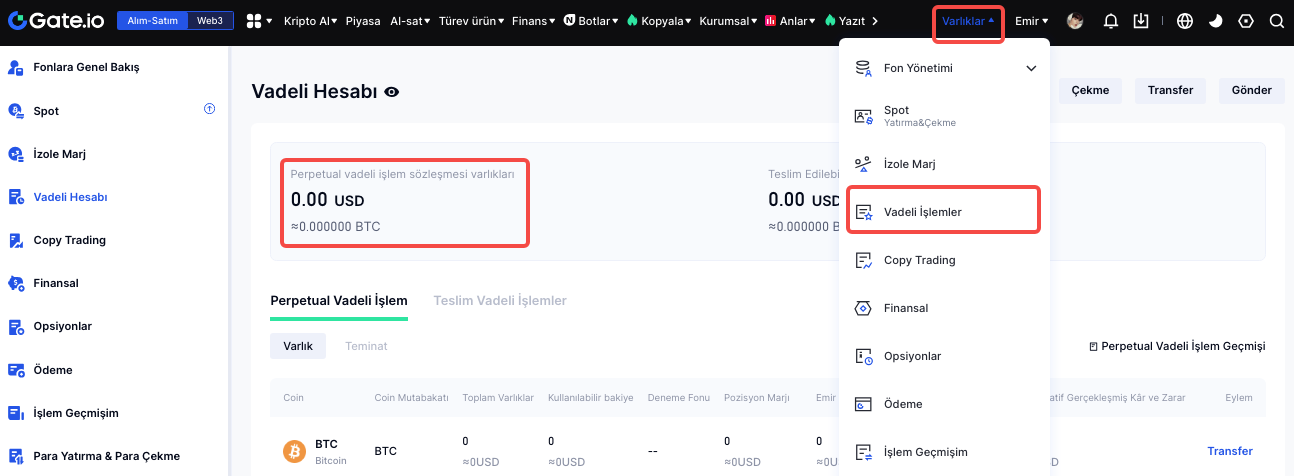Hide balance with eye icon
The width and height of the screenshot is (1294, 476).
point(392,92)
